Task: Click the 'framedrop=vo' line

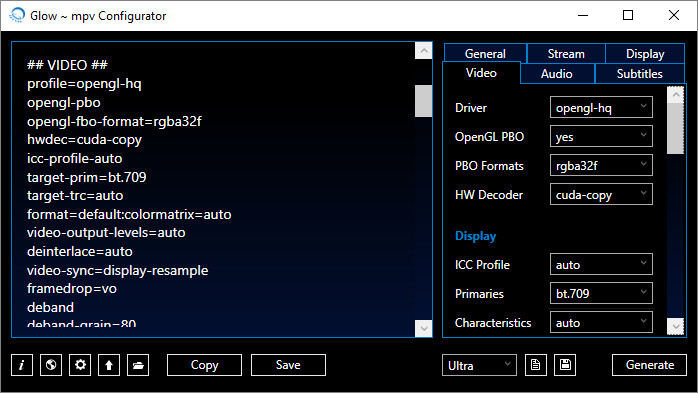Action: [x=72, y=288]
